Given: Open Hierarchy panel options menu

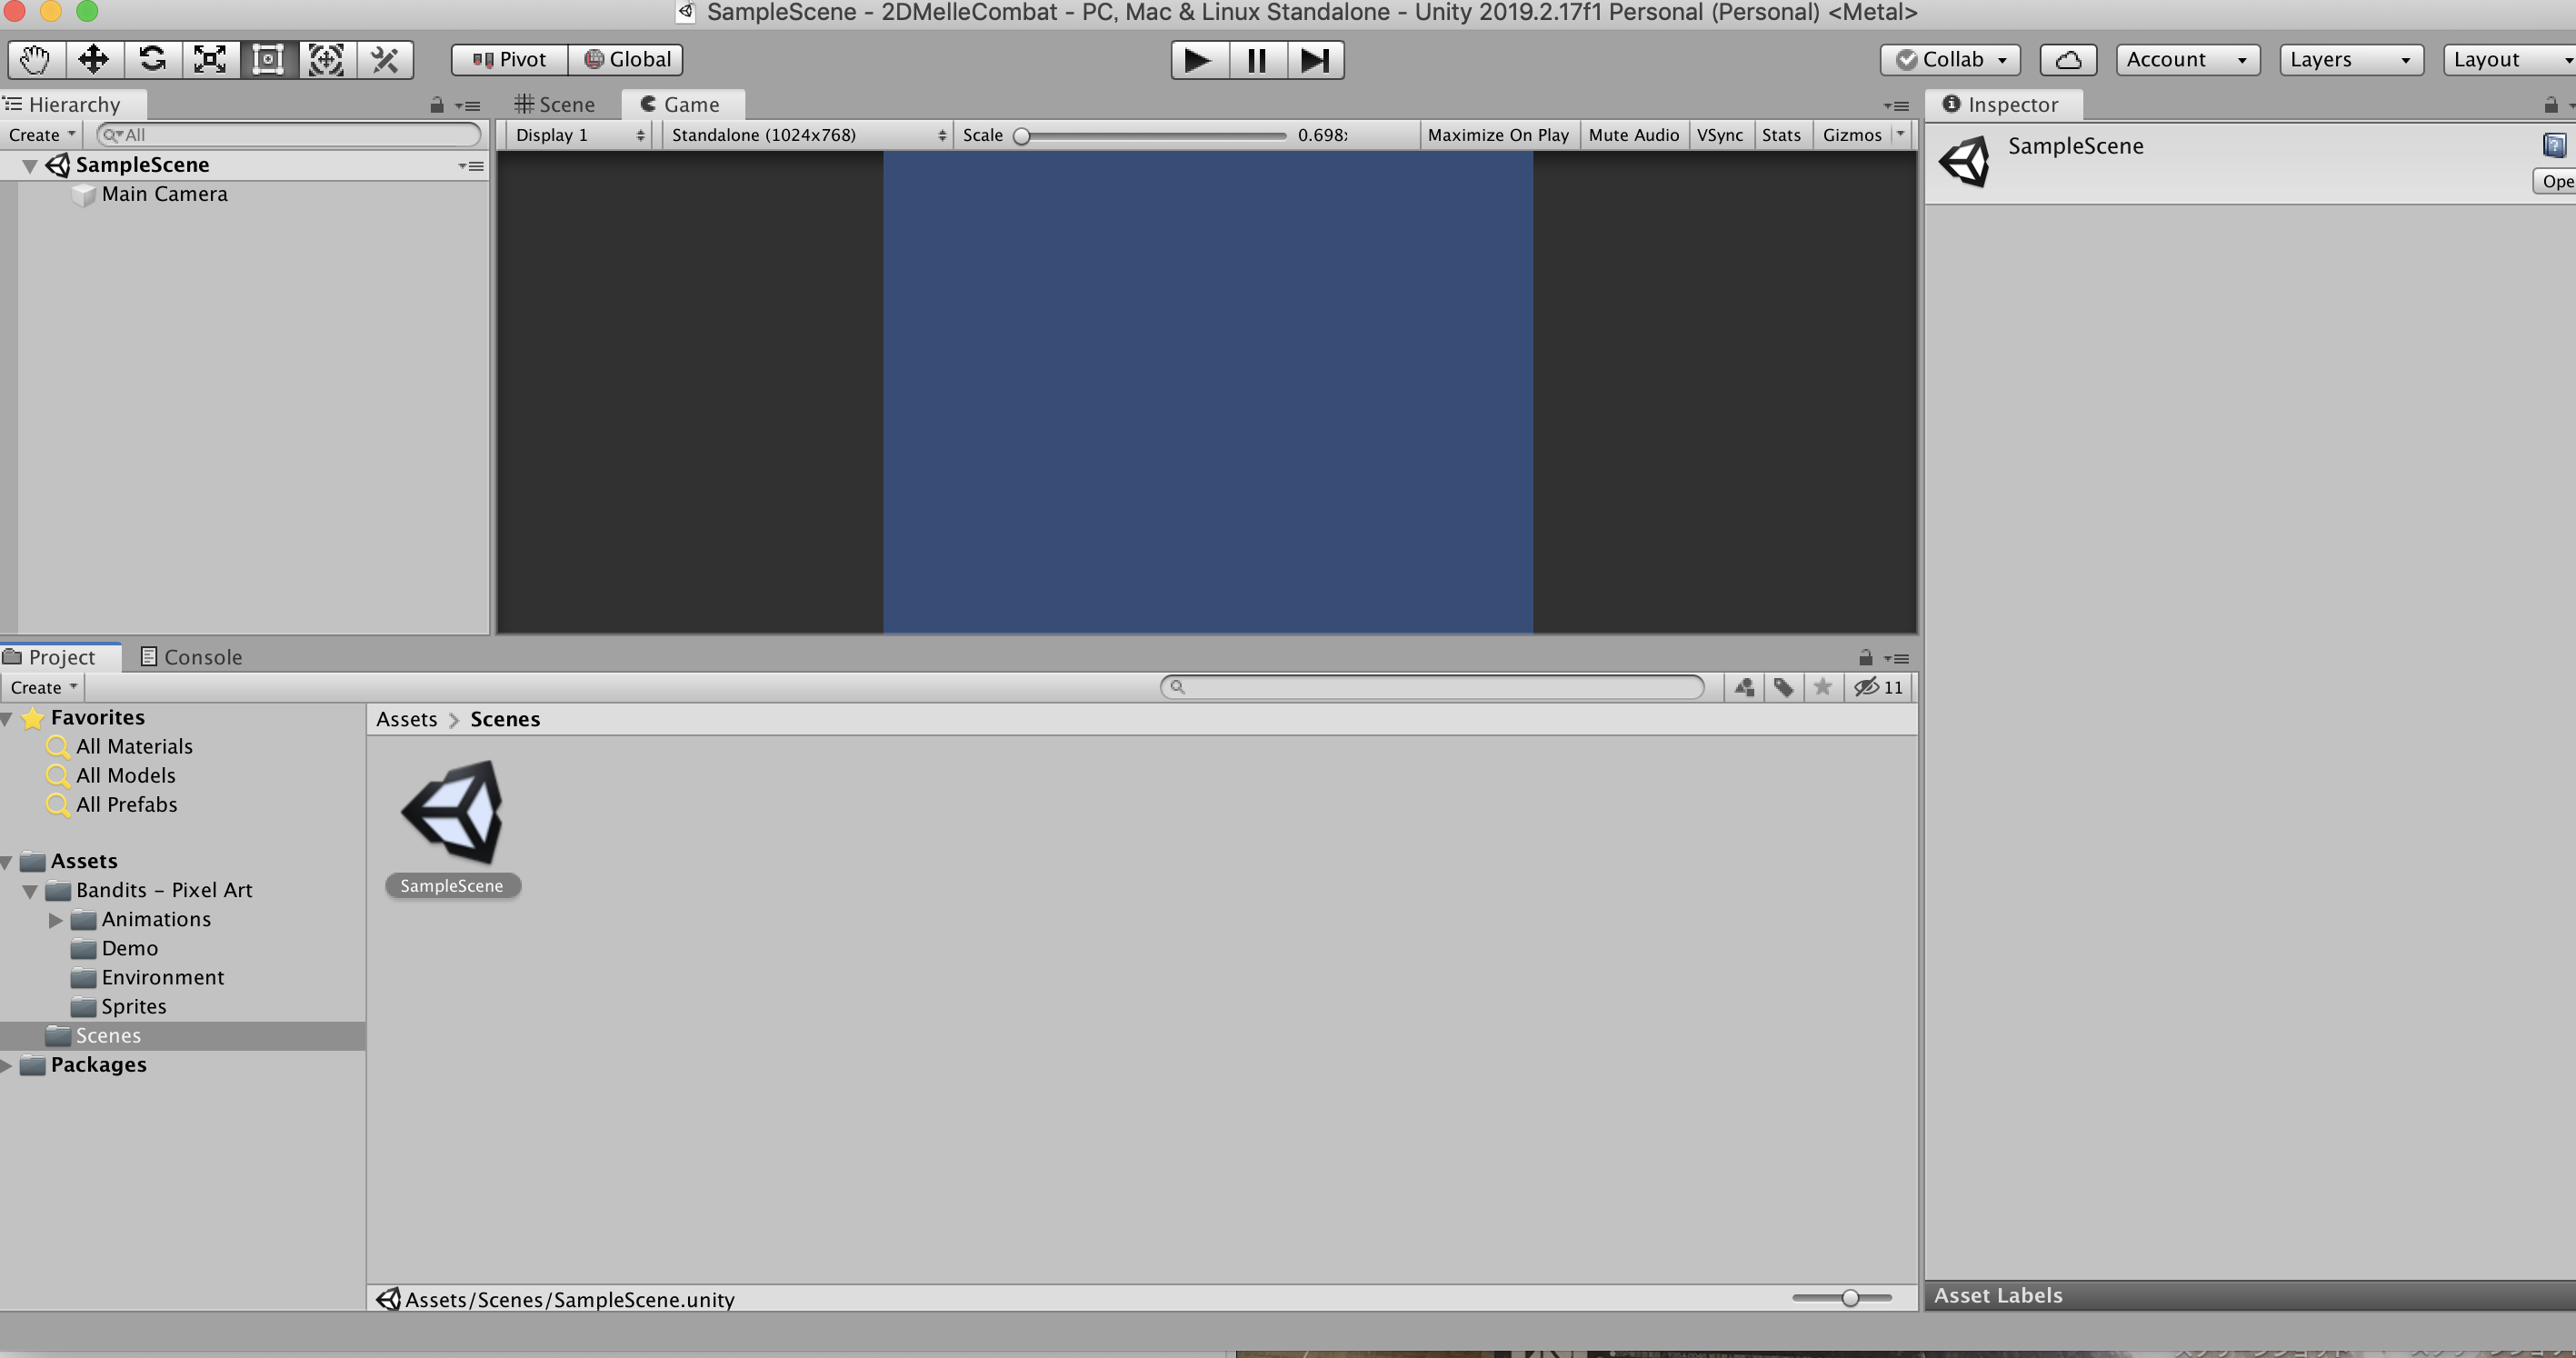Looking at the screenshot, I should click(x=468, y=105).
